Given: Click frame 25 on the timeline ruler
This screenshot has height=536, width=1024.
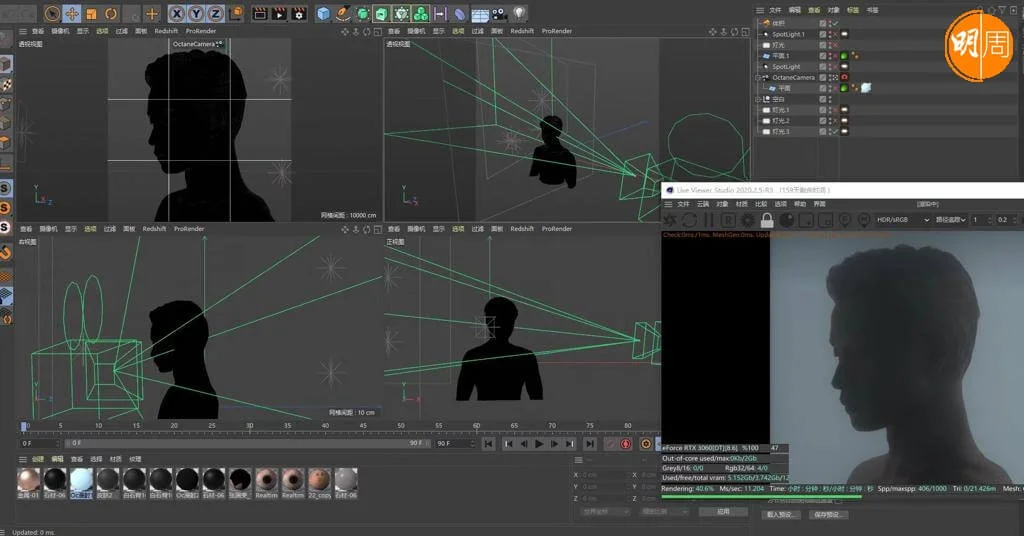Looking at the screenshot, I should (x=211, y=427).
